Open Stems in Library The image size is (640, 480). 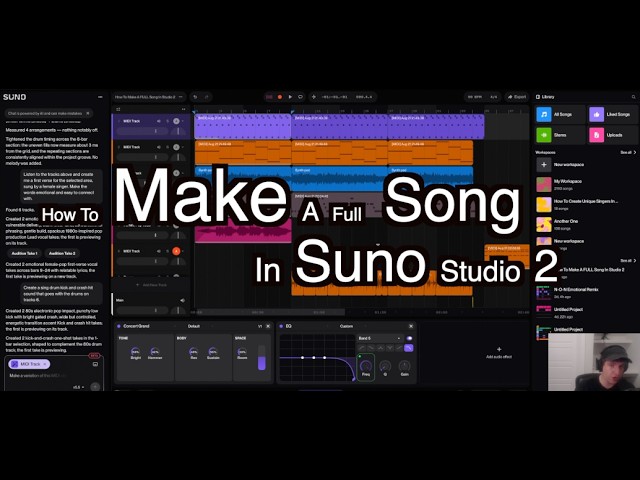[560, 135]
